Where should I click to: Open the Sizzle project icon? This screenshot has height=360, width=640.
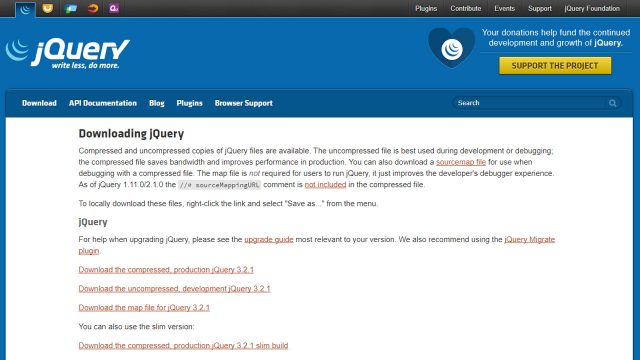(x=93, y=8)
